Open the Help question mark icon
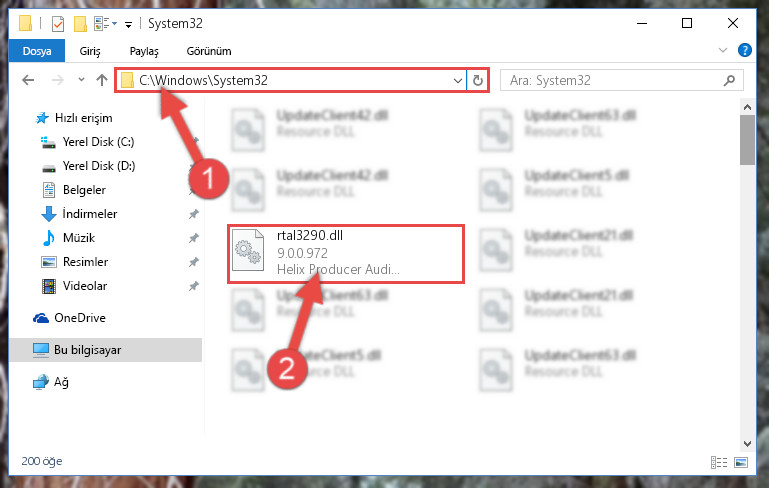 [x=744, y=50]
